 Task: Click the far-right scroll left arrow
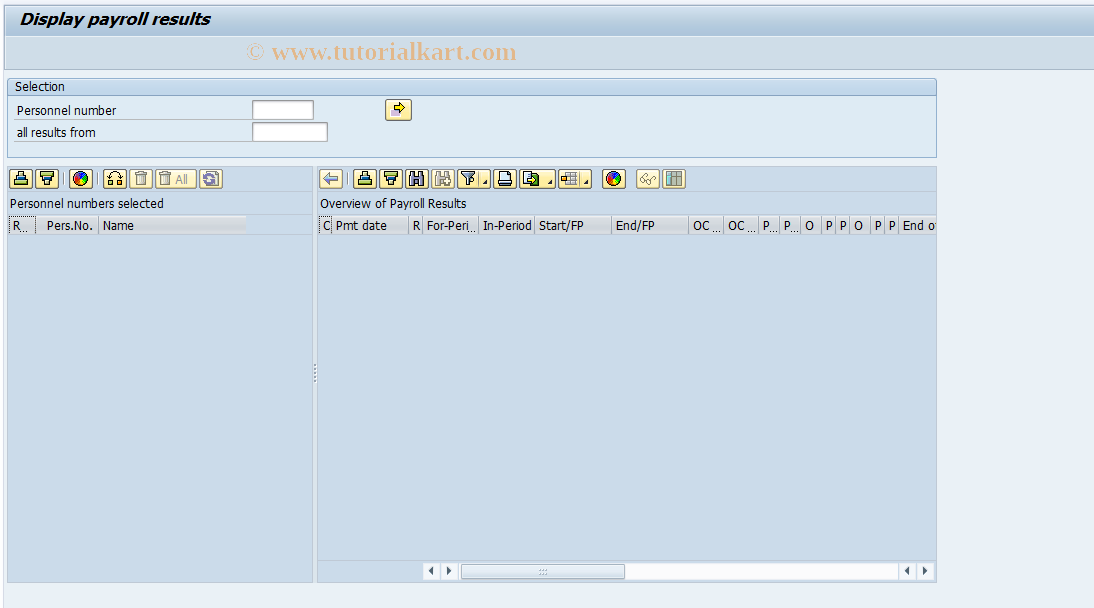907,571
